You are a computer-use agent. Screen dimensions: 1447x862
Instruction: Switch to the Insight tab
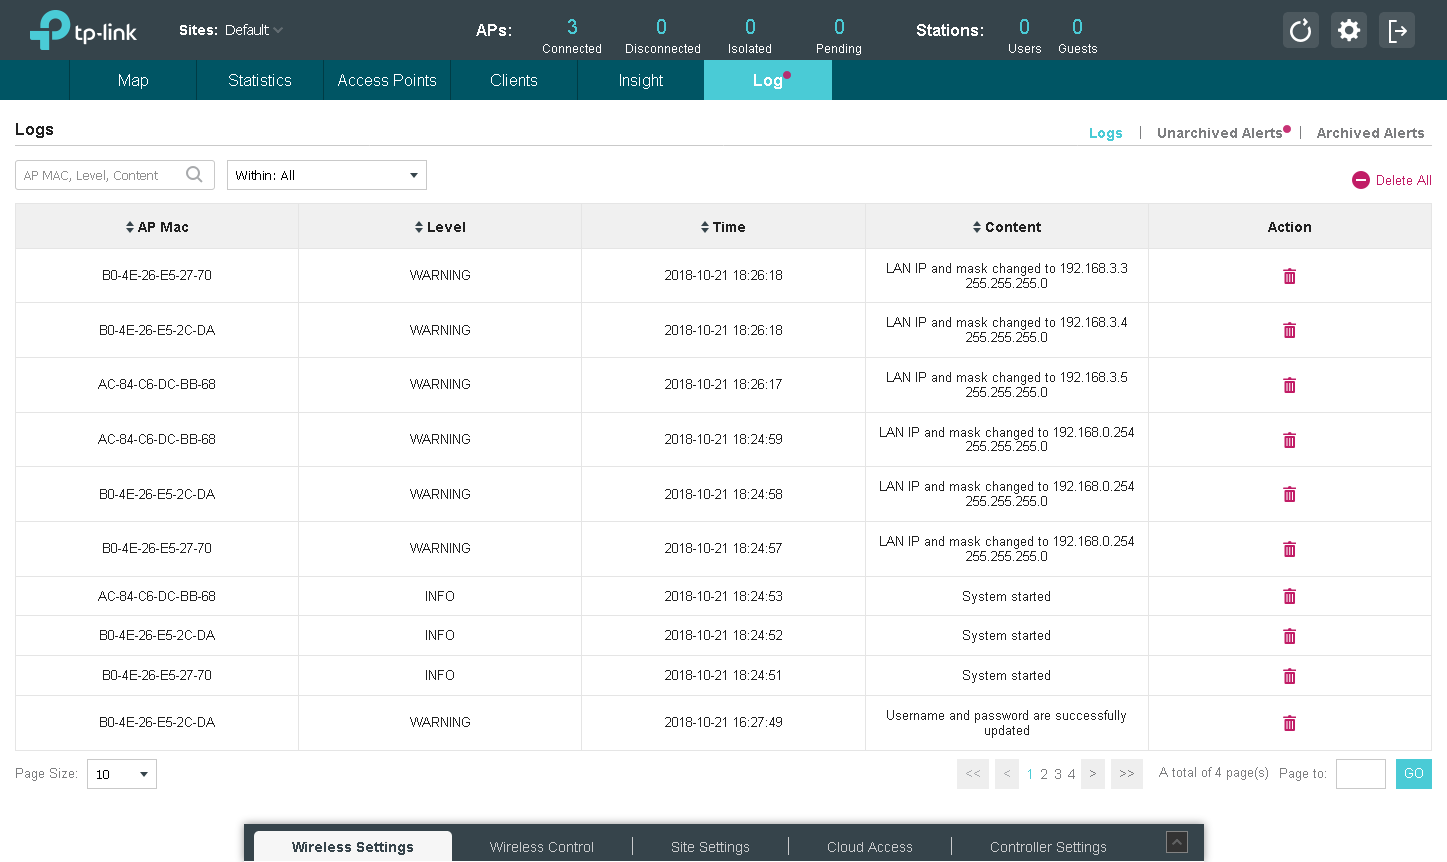coord(641,80)
